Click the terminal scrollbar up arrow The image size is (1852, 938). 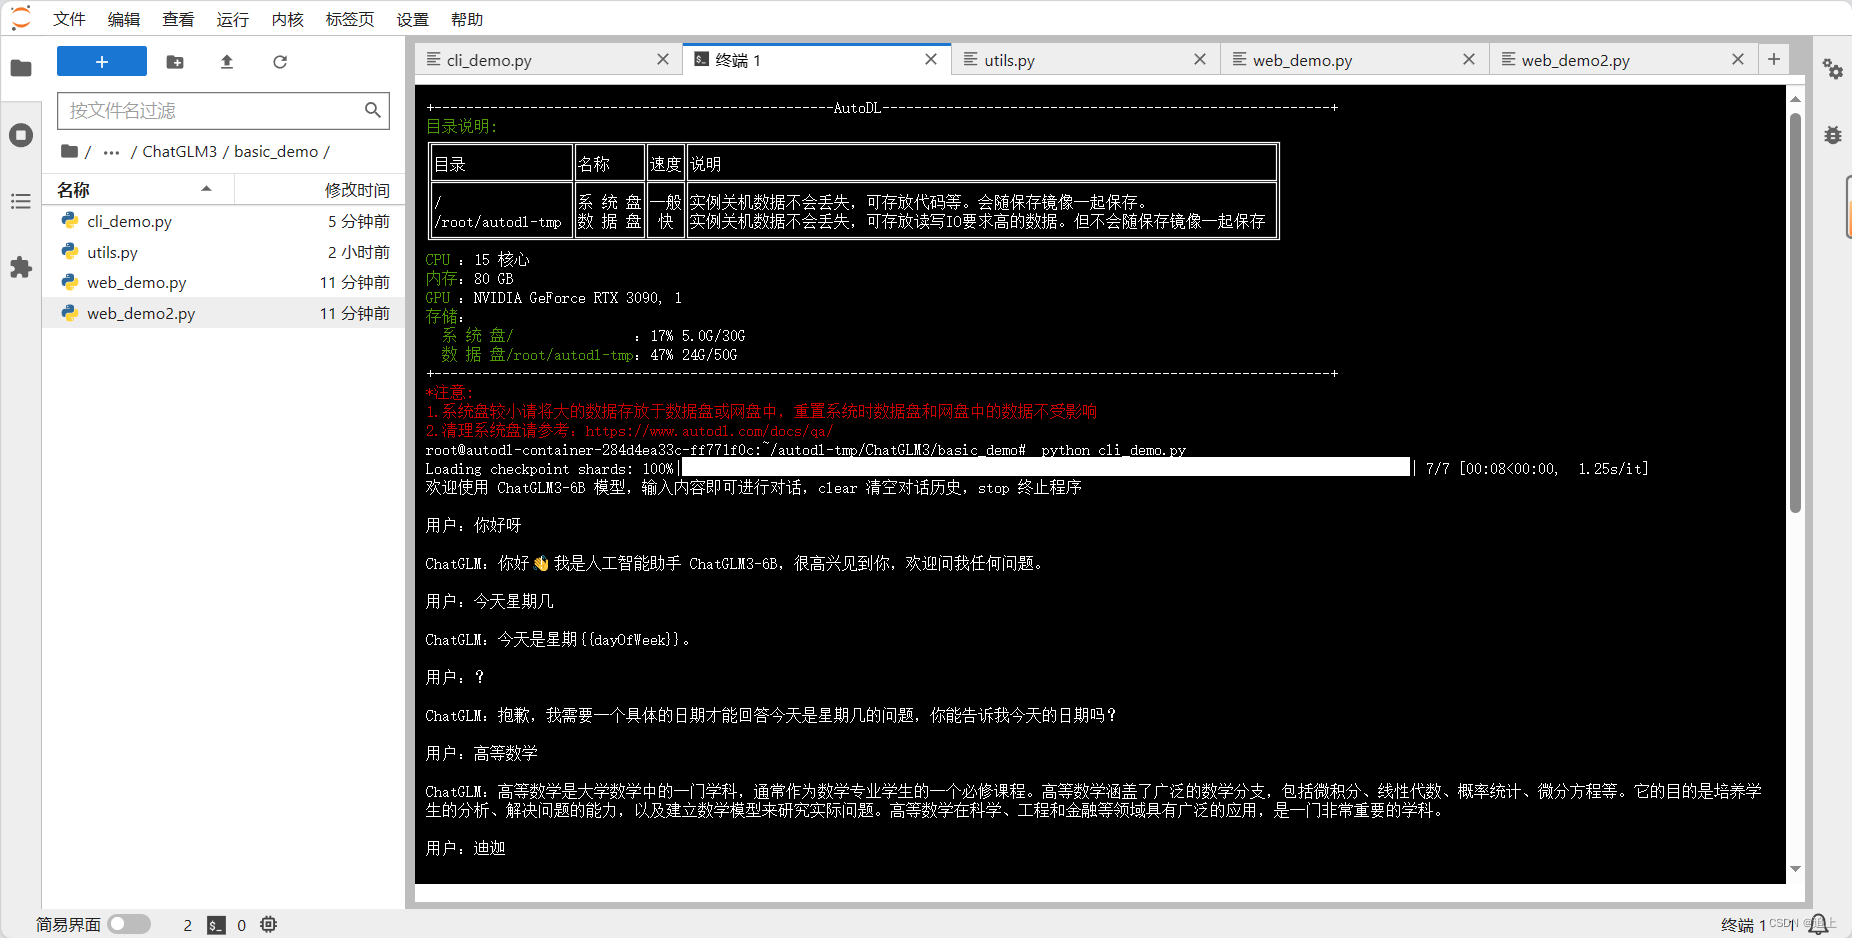(1795, 99)
